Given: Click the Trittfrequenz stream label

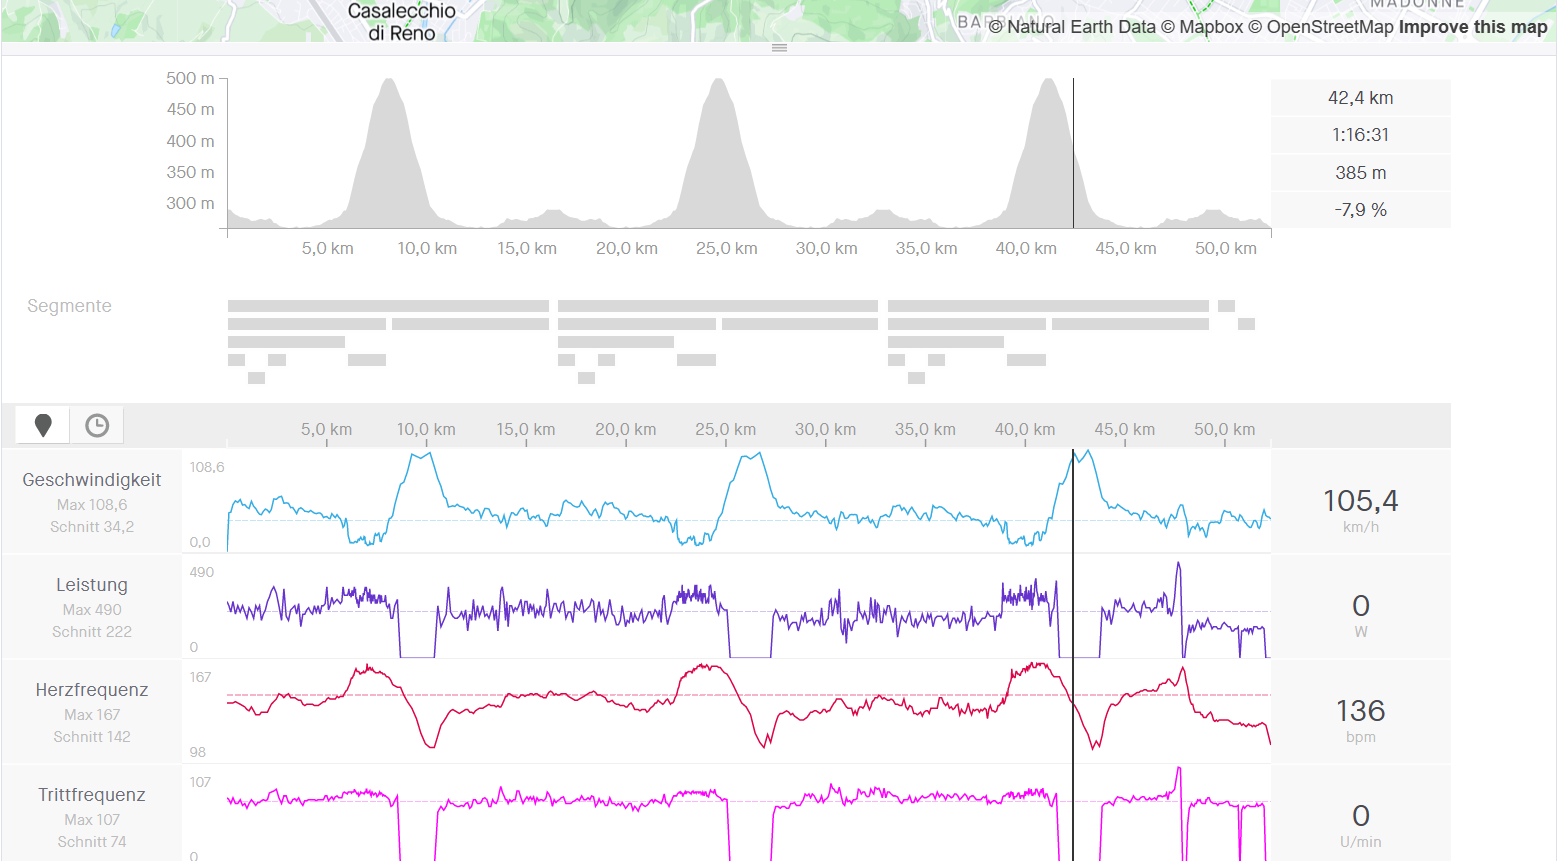Looking at the screenshot, I should (92, 795).
